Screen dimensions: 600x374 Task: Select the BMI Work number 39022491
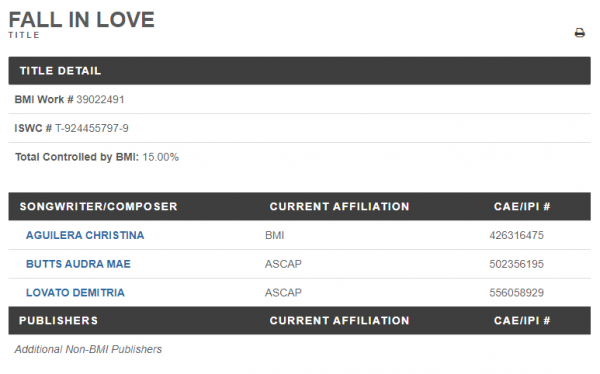coord(100,100)
